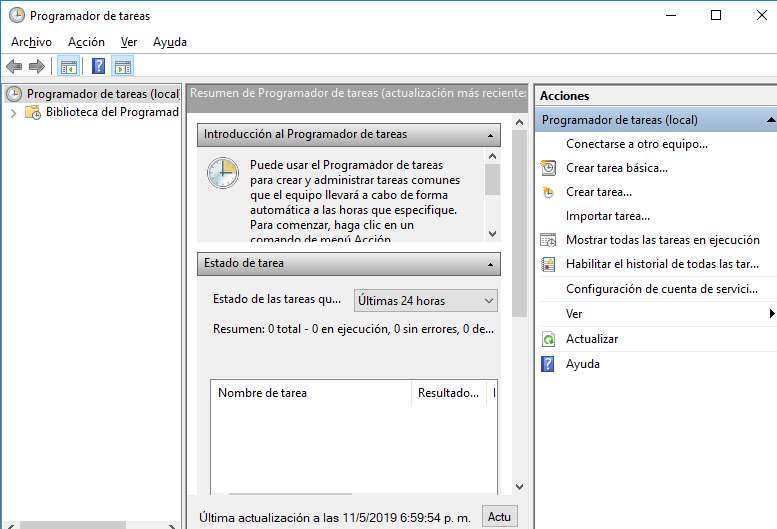Click Importar tarea...
This screenshot has height=529, width=777.
click(x=608, y=216)
